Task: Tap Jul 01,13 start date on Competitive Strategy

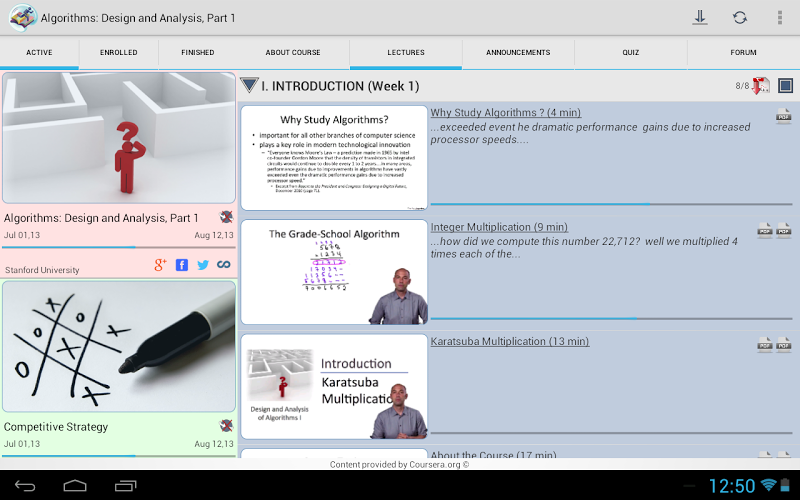Action: click(x=22, y=444)
